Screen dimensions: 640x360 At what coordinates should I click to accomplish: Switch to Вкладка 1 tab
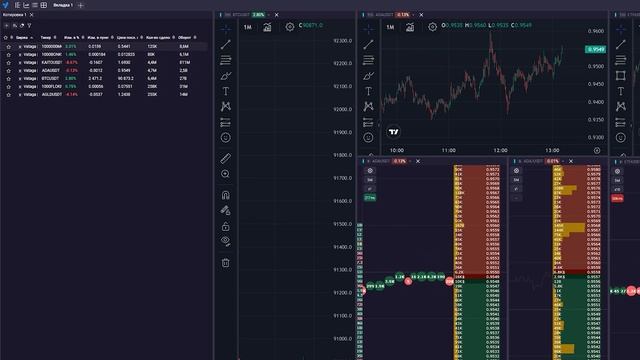point(63,5)
